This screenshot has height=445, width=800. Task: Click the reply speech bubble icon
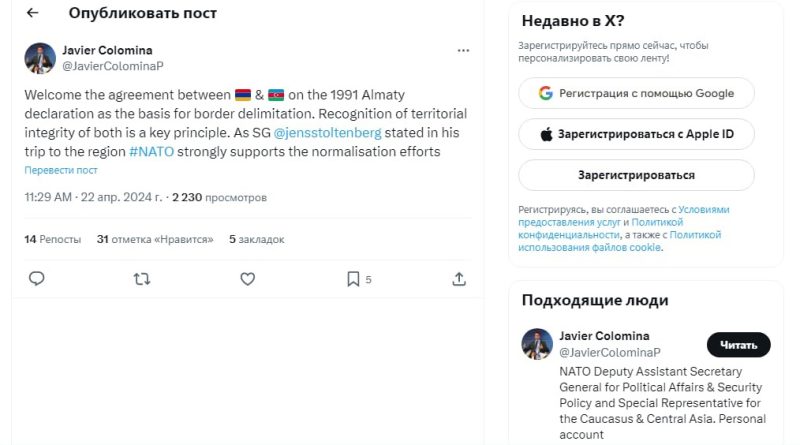(37, 279)
